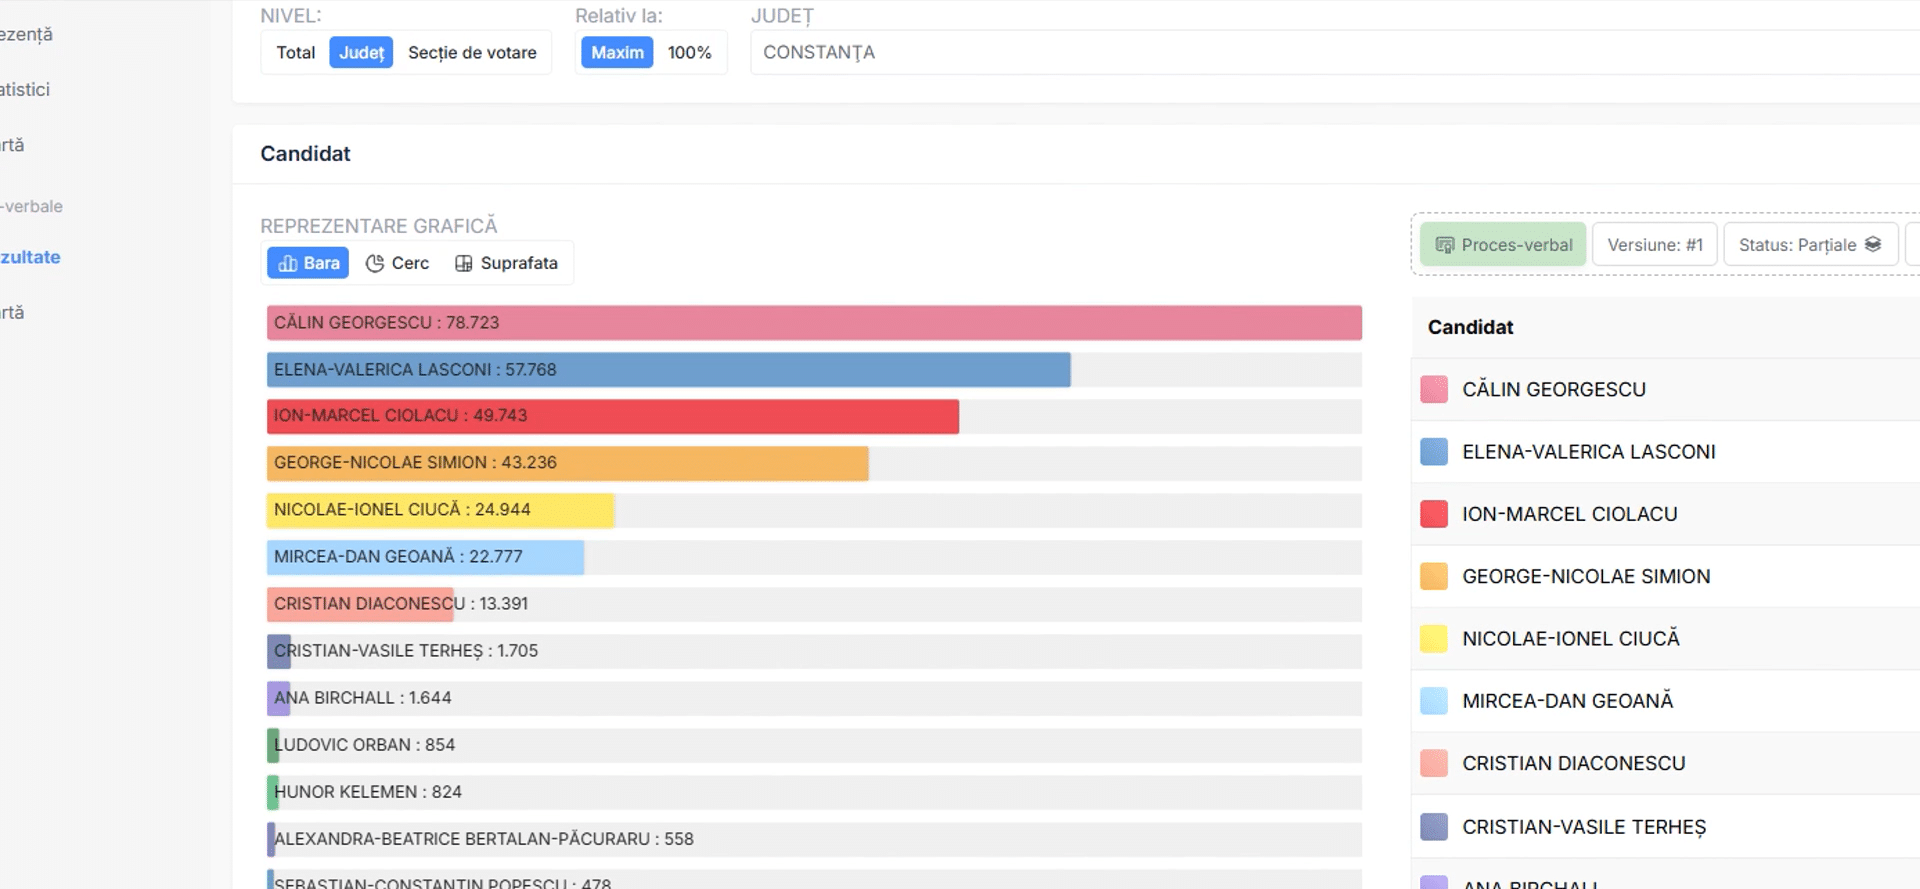This screenshot has height=889, width=1920.
Task: Click ION-MARCEL CIOLACU name in legend
Action: tap(1570, 514)
